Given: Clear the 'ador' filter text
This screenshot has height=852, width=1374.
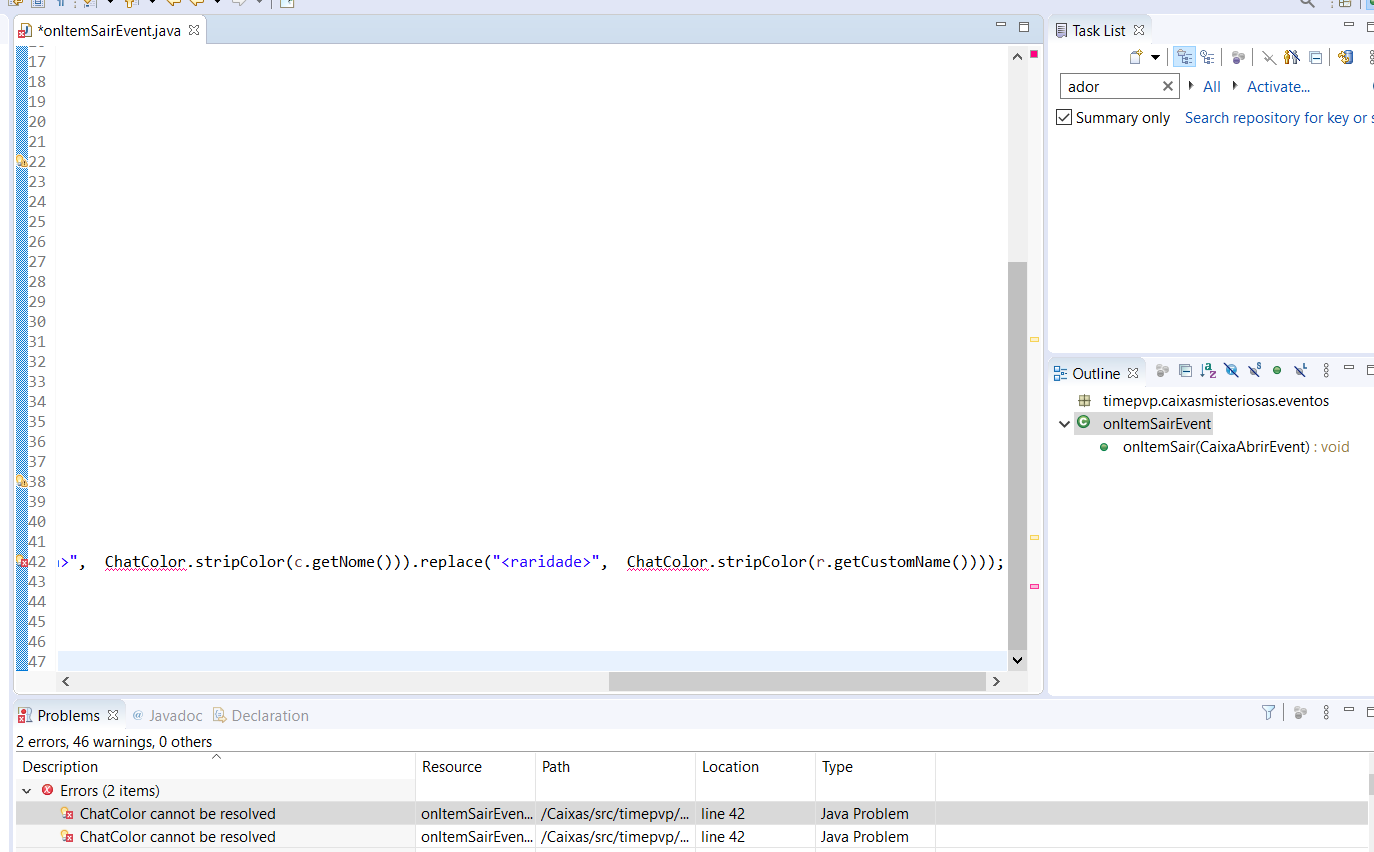Looking at the screenshot, I should [x=1167, y=87].
